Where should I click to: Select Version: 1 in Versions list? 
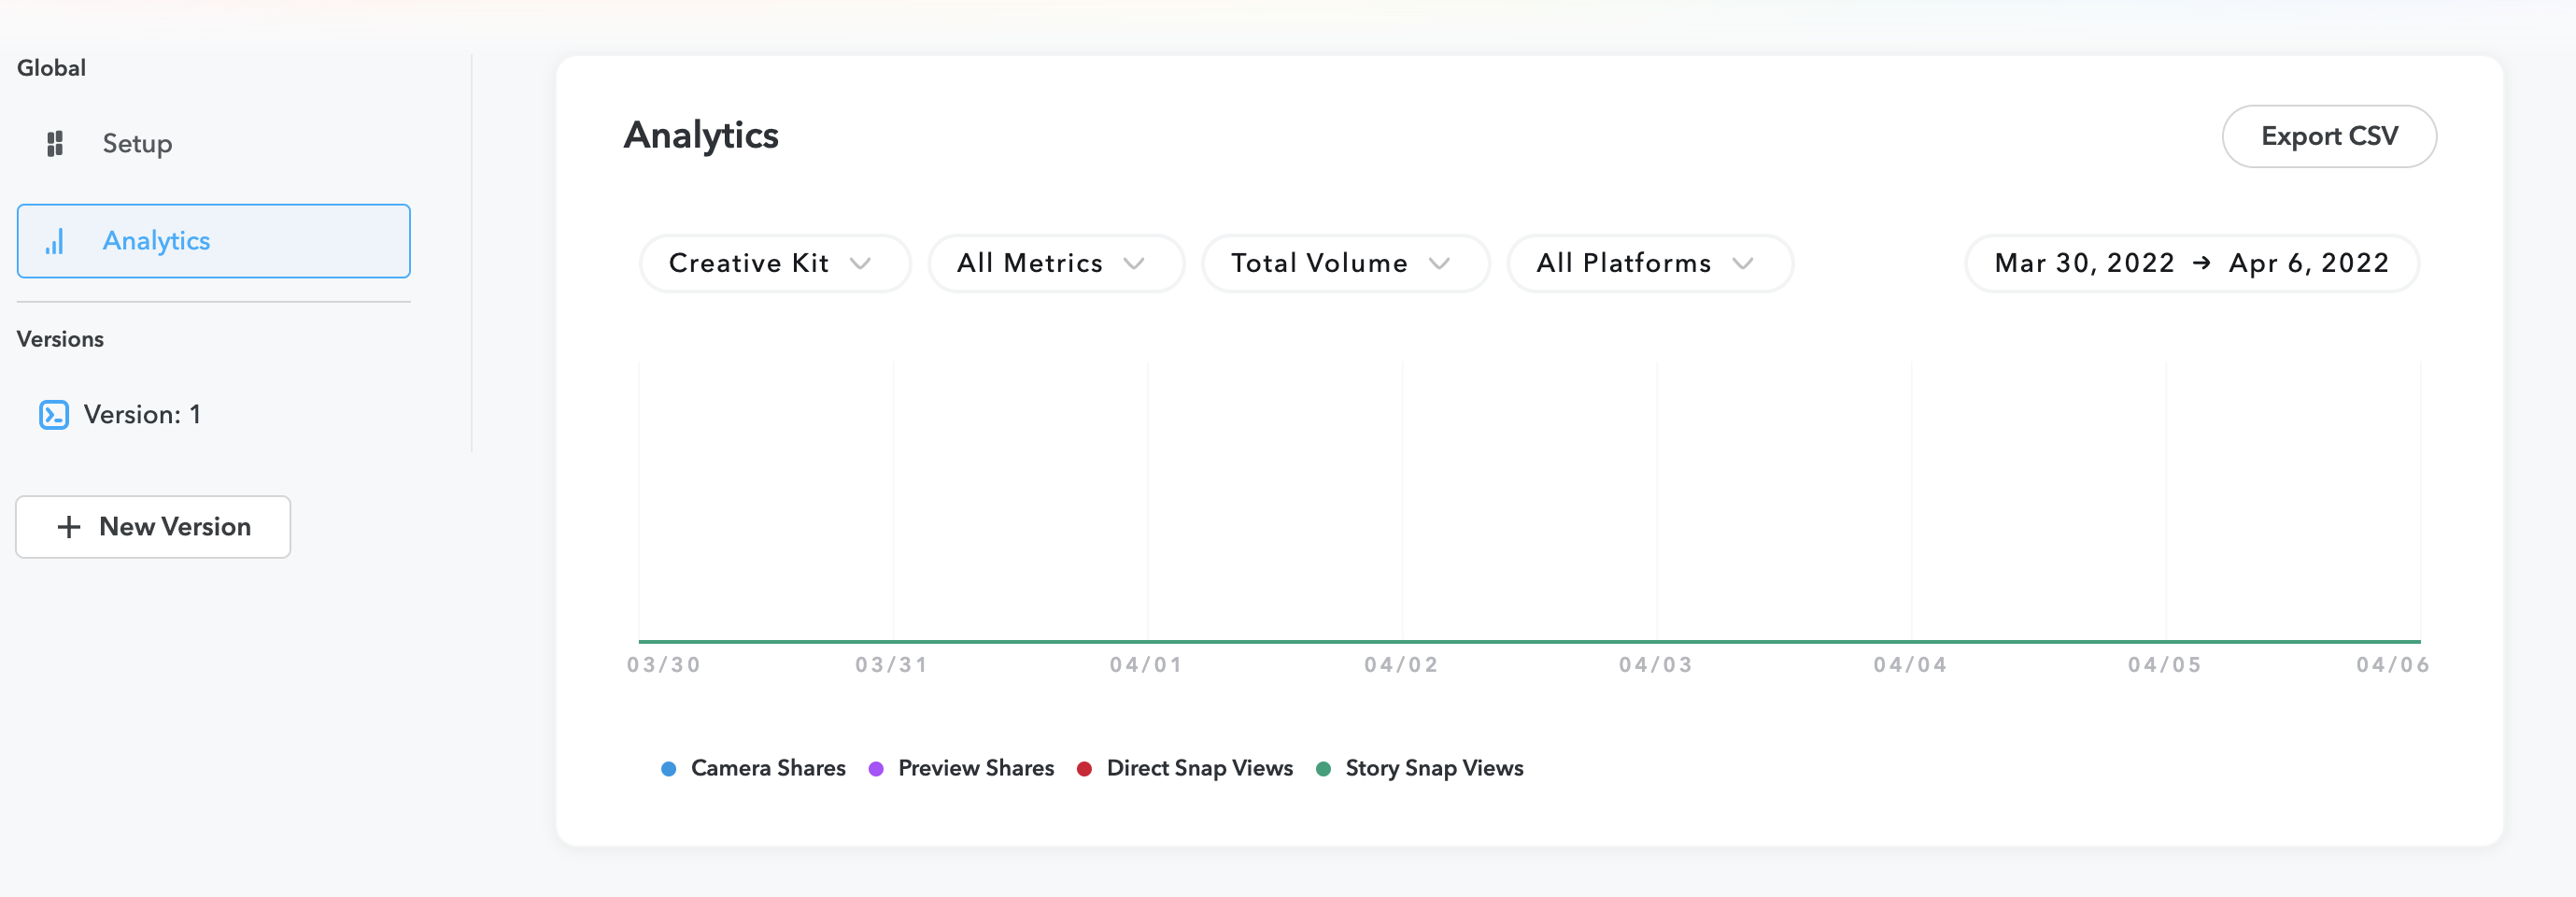pos(142,415)
